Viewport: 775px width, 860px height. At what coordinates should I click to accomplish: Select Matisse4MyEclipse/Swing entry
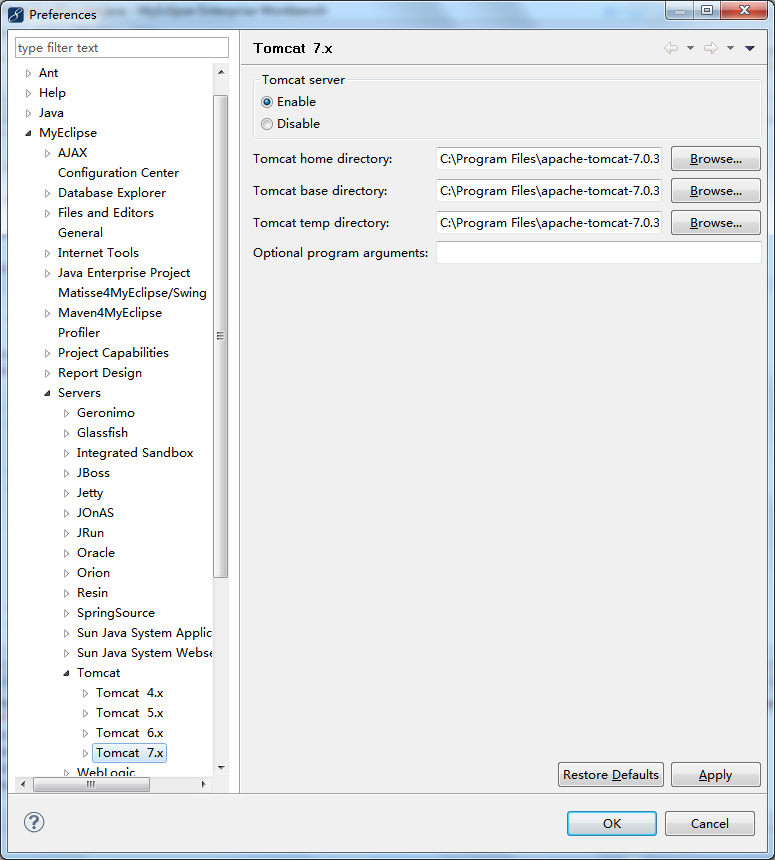click(x=132, y=293)
